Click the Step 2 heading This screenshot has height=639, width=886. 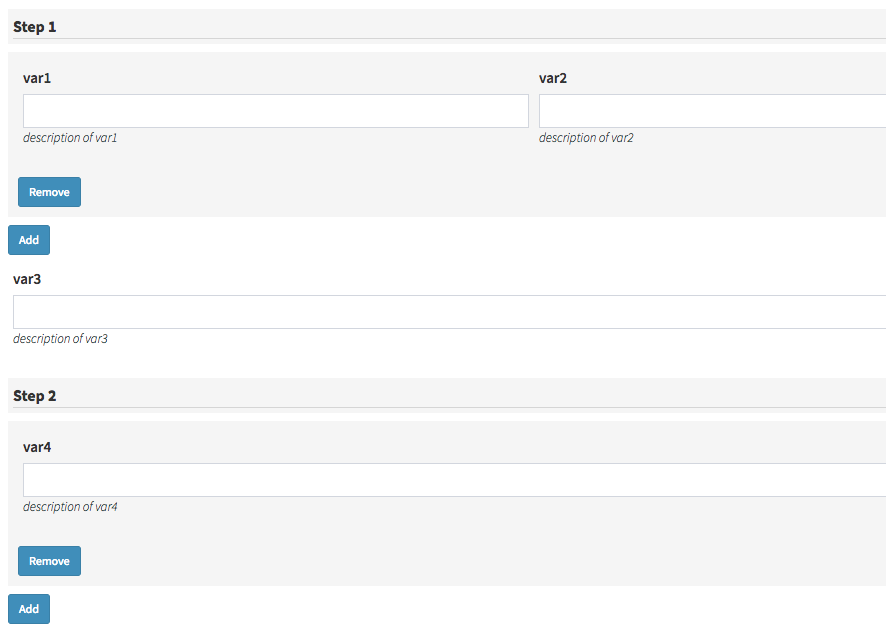pos(35,396)
